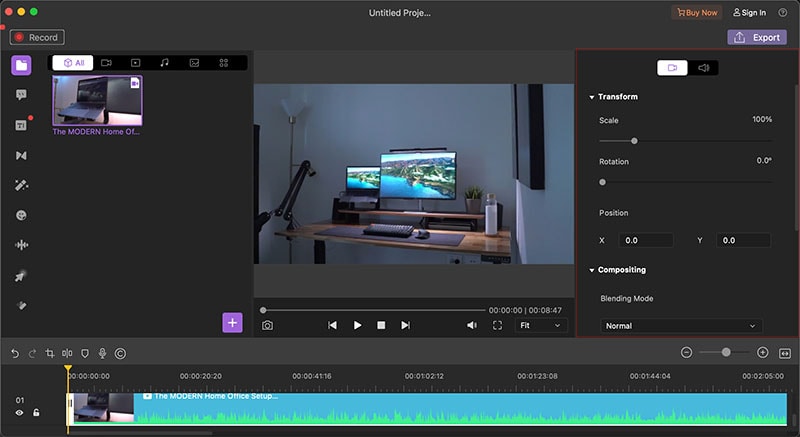Image resolution: width=800 pixels, height=437 pixels.
Task: Open the Transitions sidebar icon
Action: (21, 156)
